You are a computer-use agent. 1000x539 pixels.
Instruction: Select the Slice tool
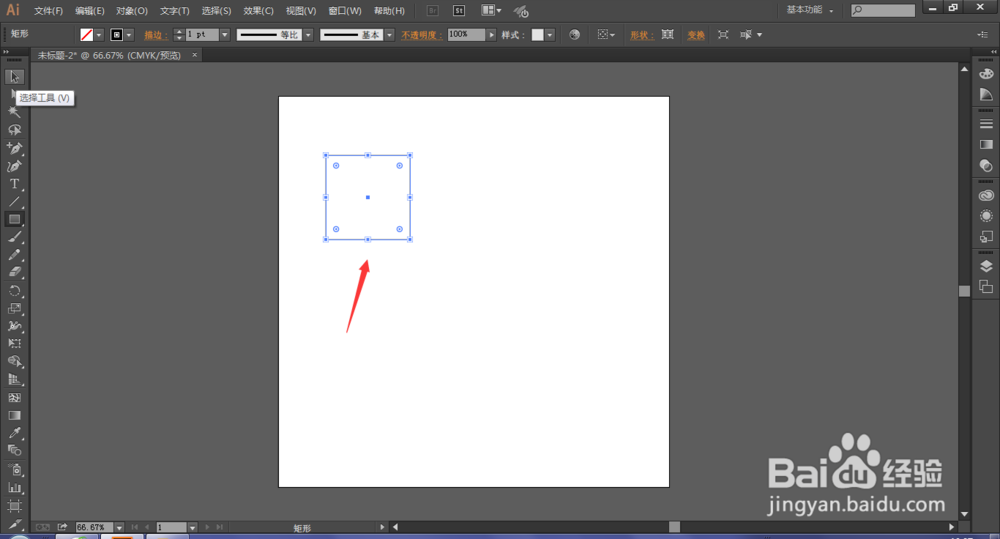(14, 524)
